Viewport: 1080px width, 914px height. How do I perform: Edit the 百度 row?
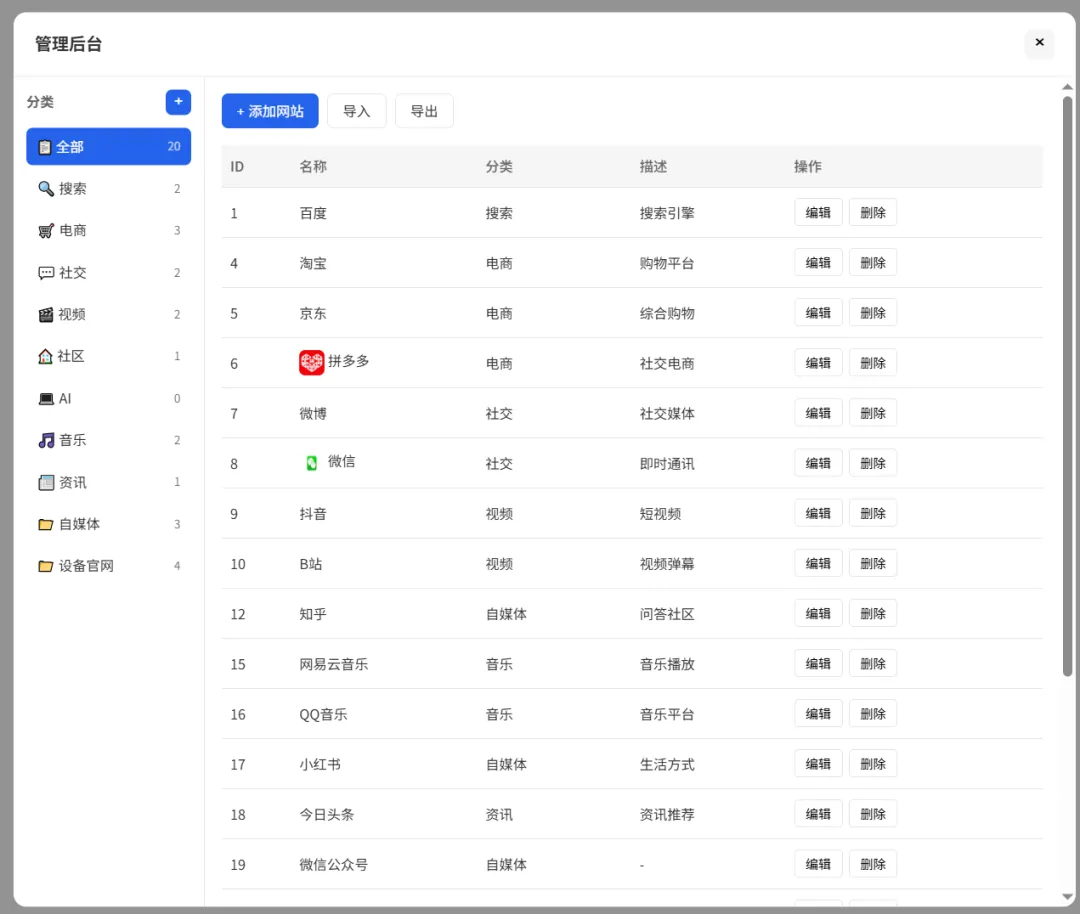coord(818,213)
